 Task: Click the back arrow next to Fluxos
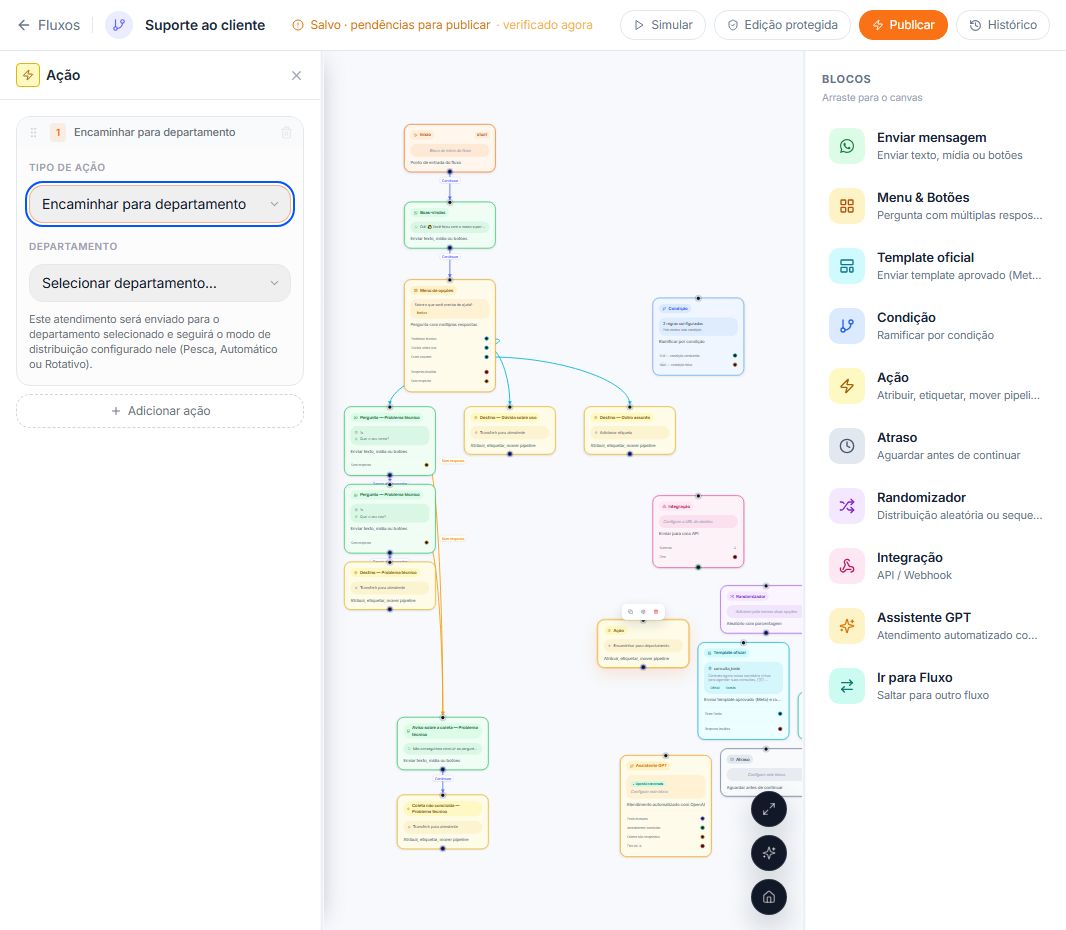(x=24, y=25)
